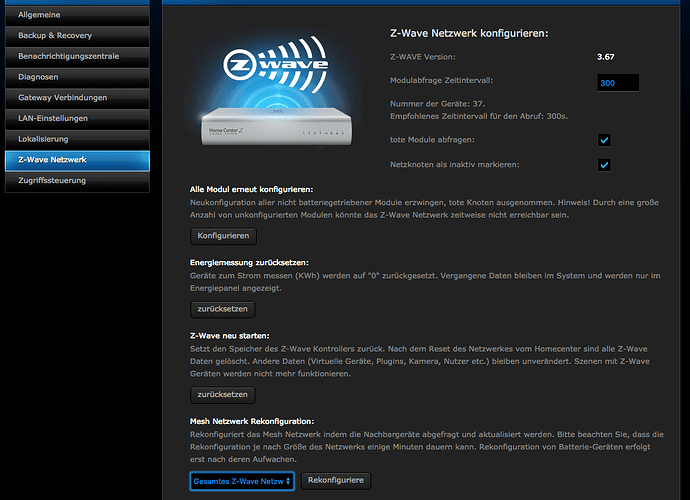Open LAN-Einstellungen
The width and height of the screenshot is (690, 500).
tap(77, 118)
